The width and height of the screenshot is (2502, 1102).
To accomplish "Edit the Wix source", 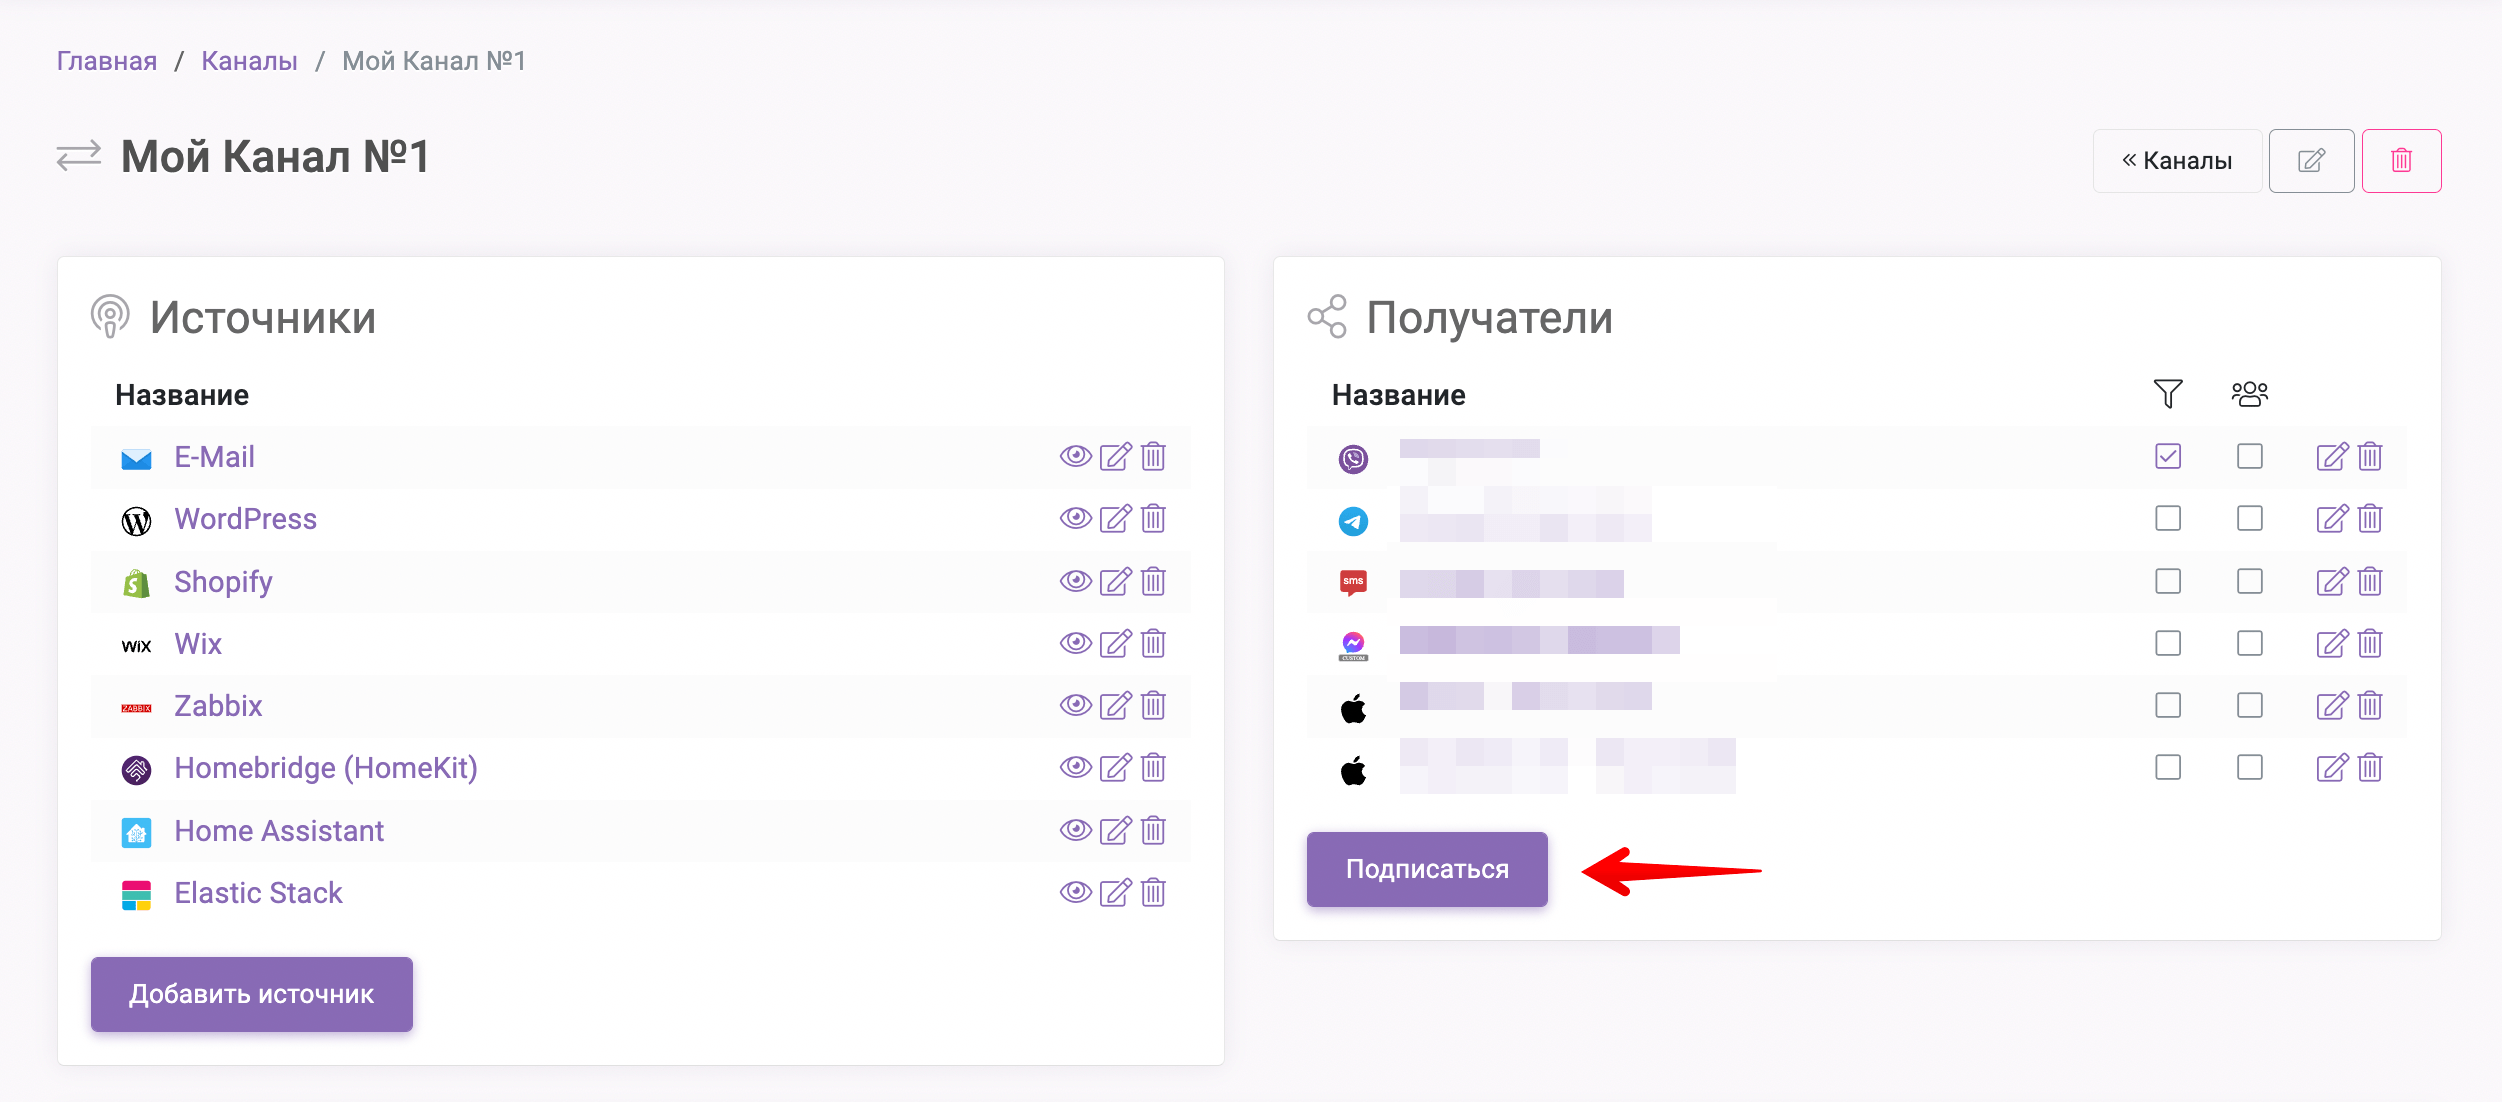I will point(1115,643).
